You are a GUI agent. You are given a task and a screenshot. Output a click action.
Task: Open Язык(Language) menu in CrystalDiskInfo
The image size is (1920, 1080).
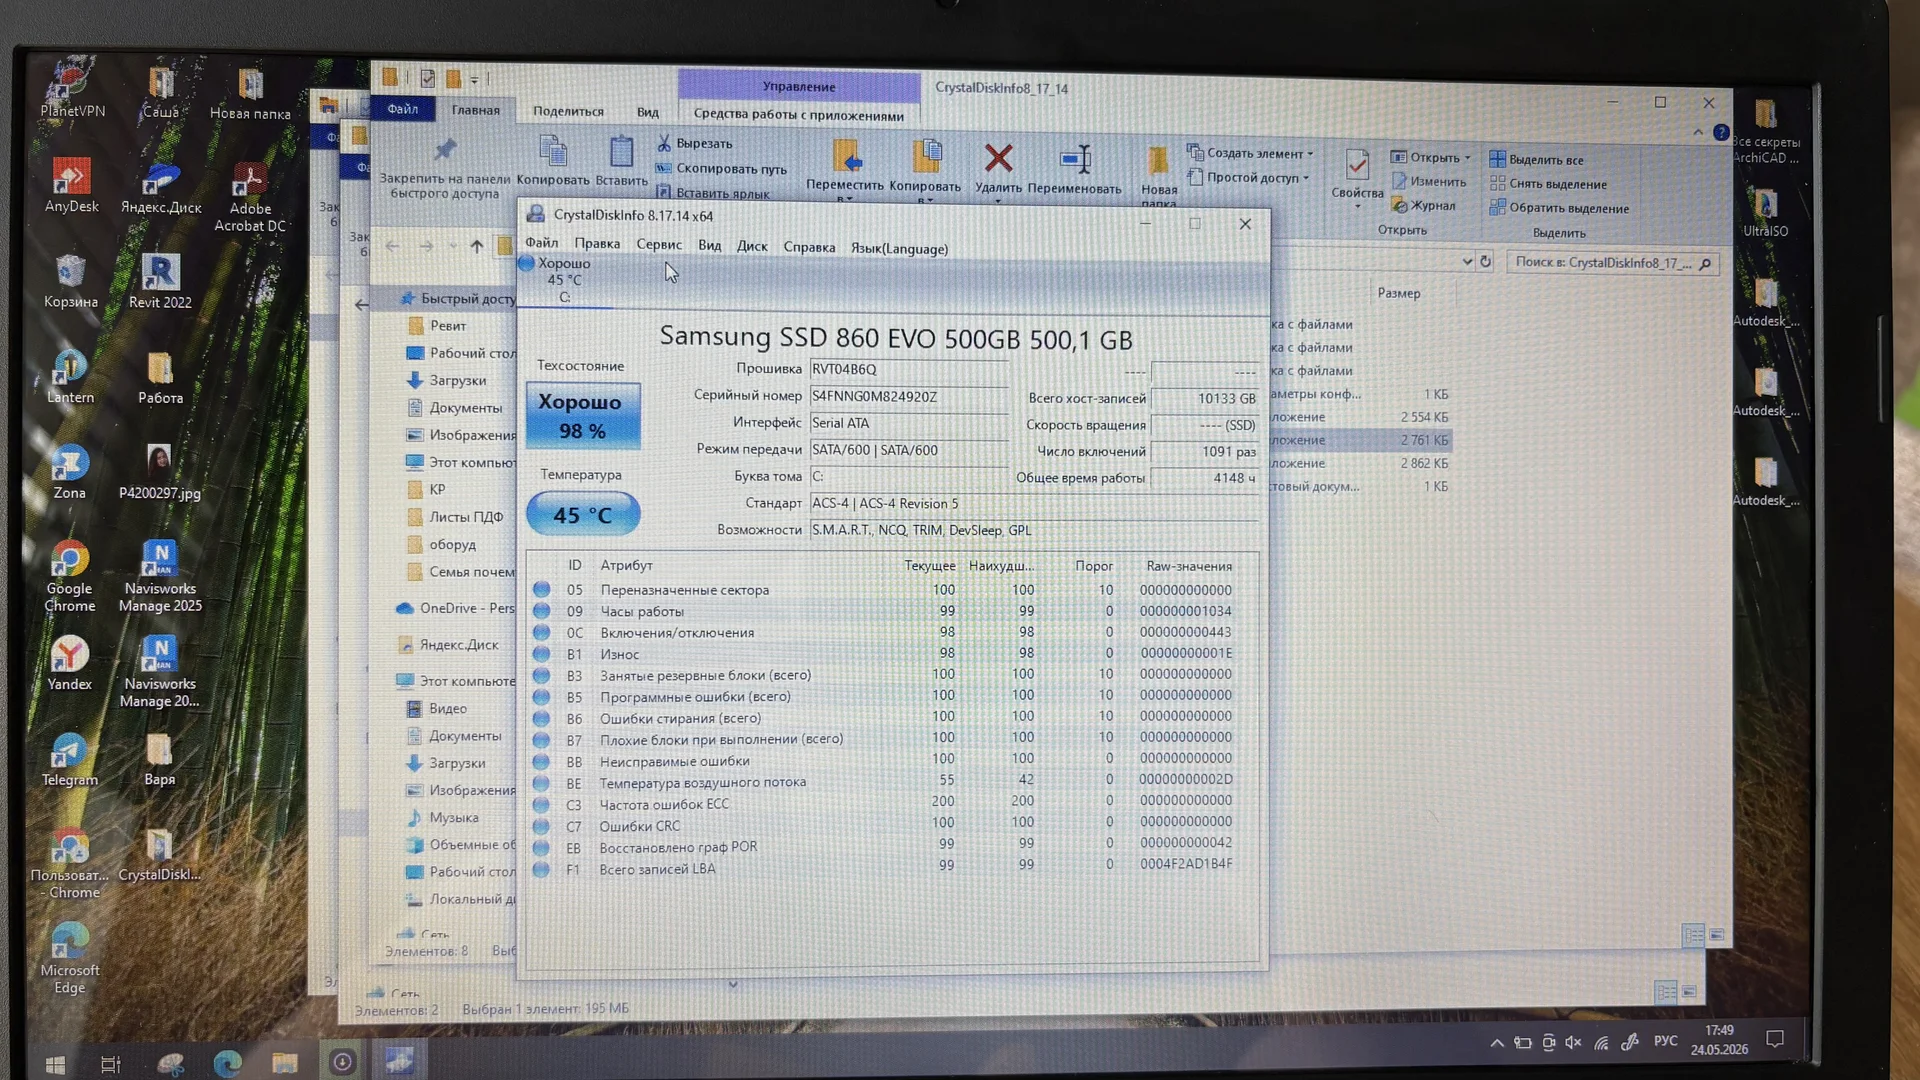tap(899, 248)
